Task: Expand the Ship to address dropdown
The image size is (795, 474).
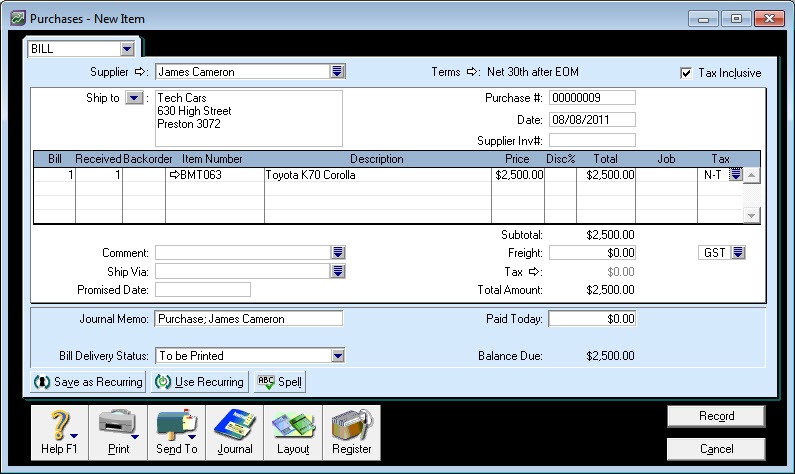Action: (134, 98)
